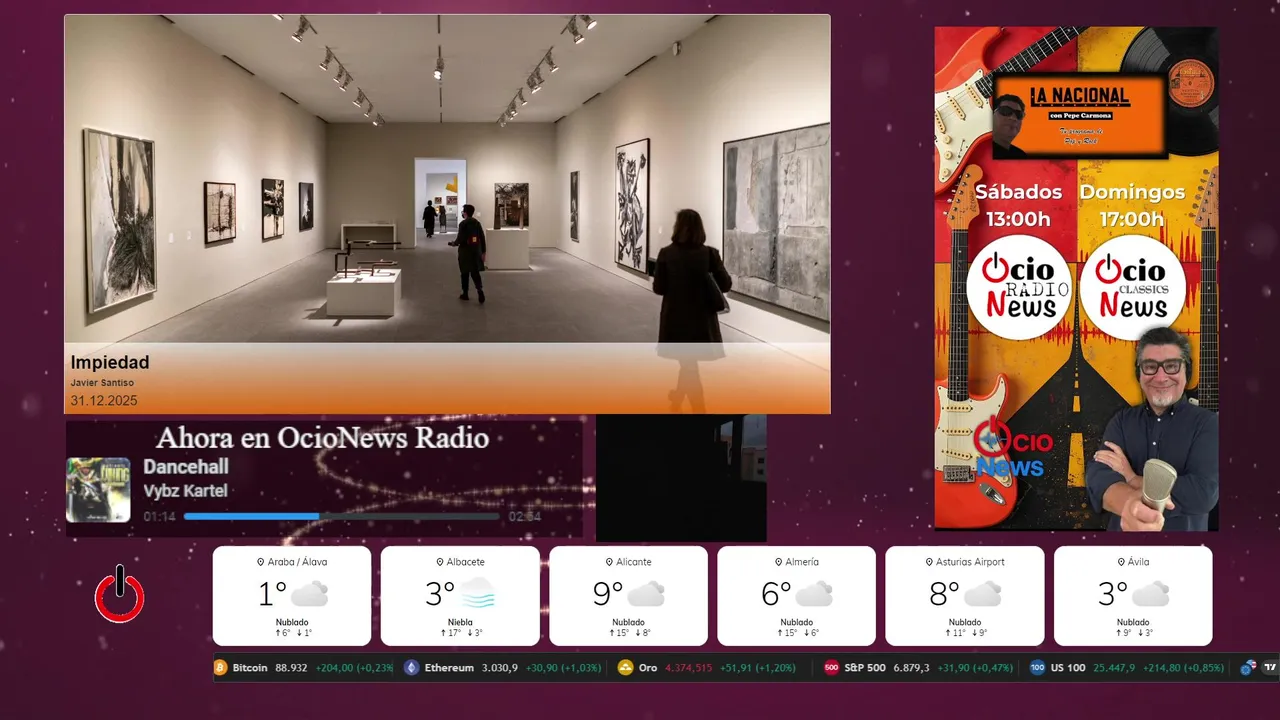Click the song progress bar
This screenshot has width=1280, height=720.
(x=342, y=516)
